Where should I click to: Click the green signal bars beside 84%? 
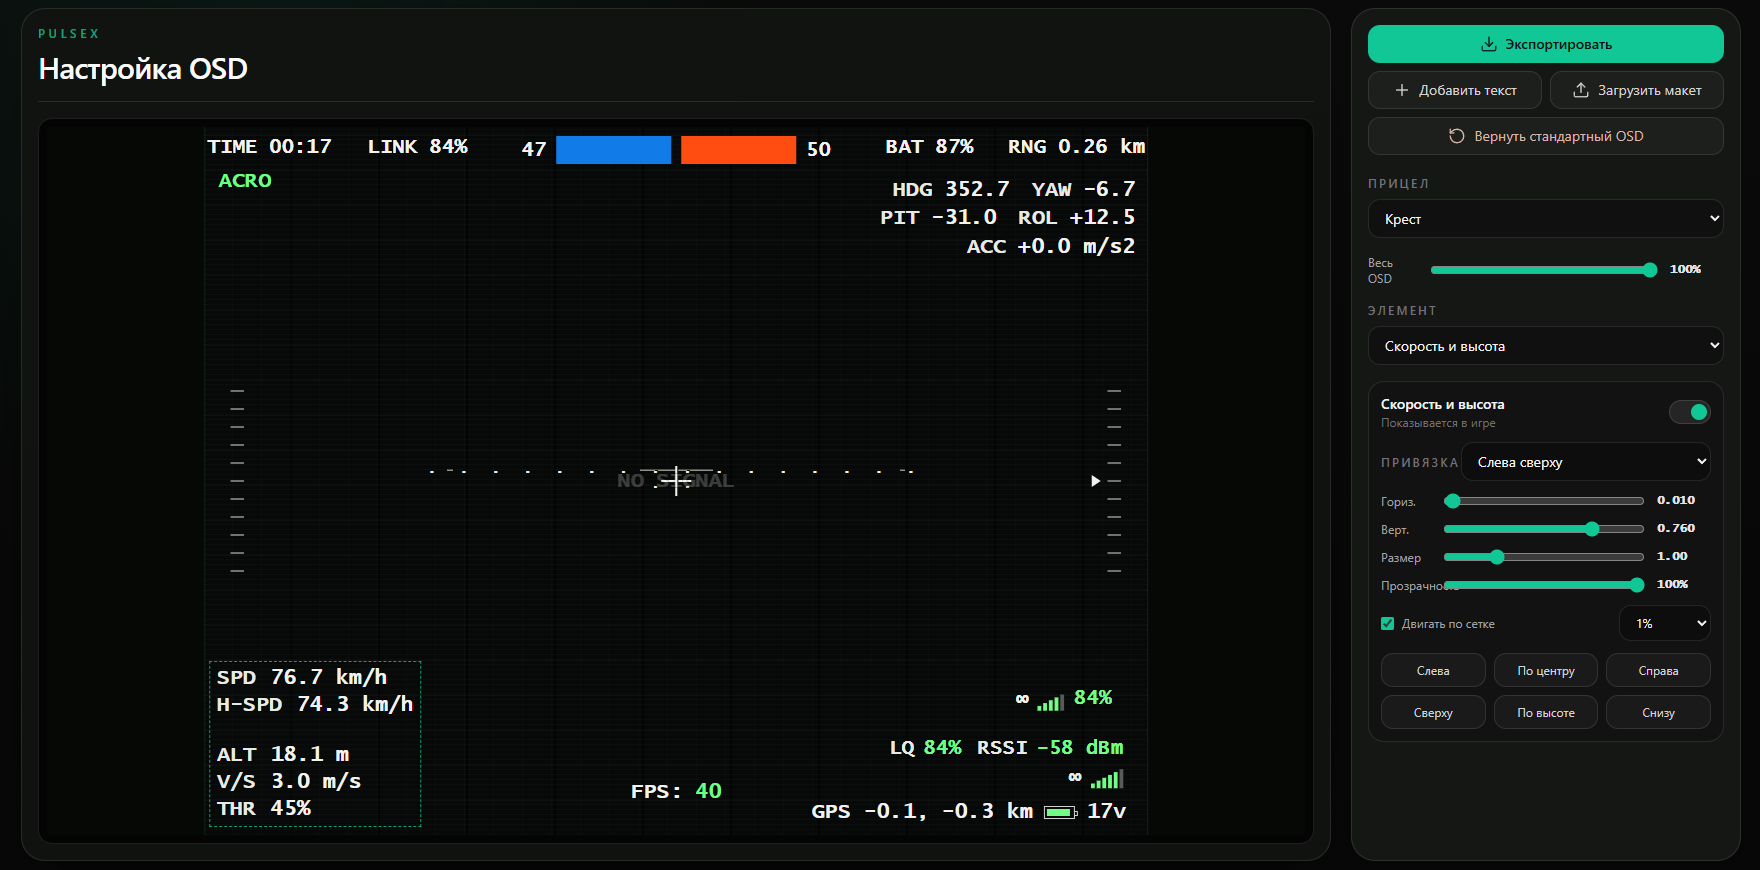(1049, 702)
